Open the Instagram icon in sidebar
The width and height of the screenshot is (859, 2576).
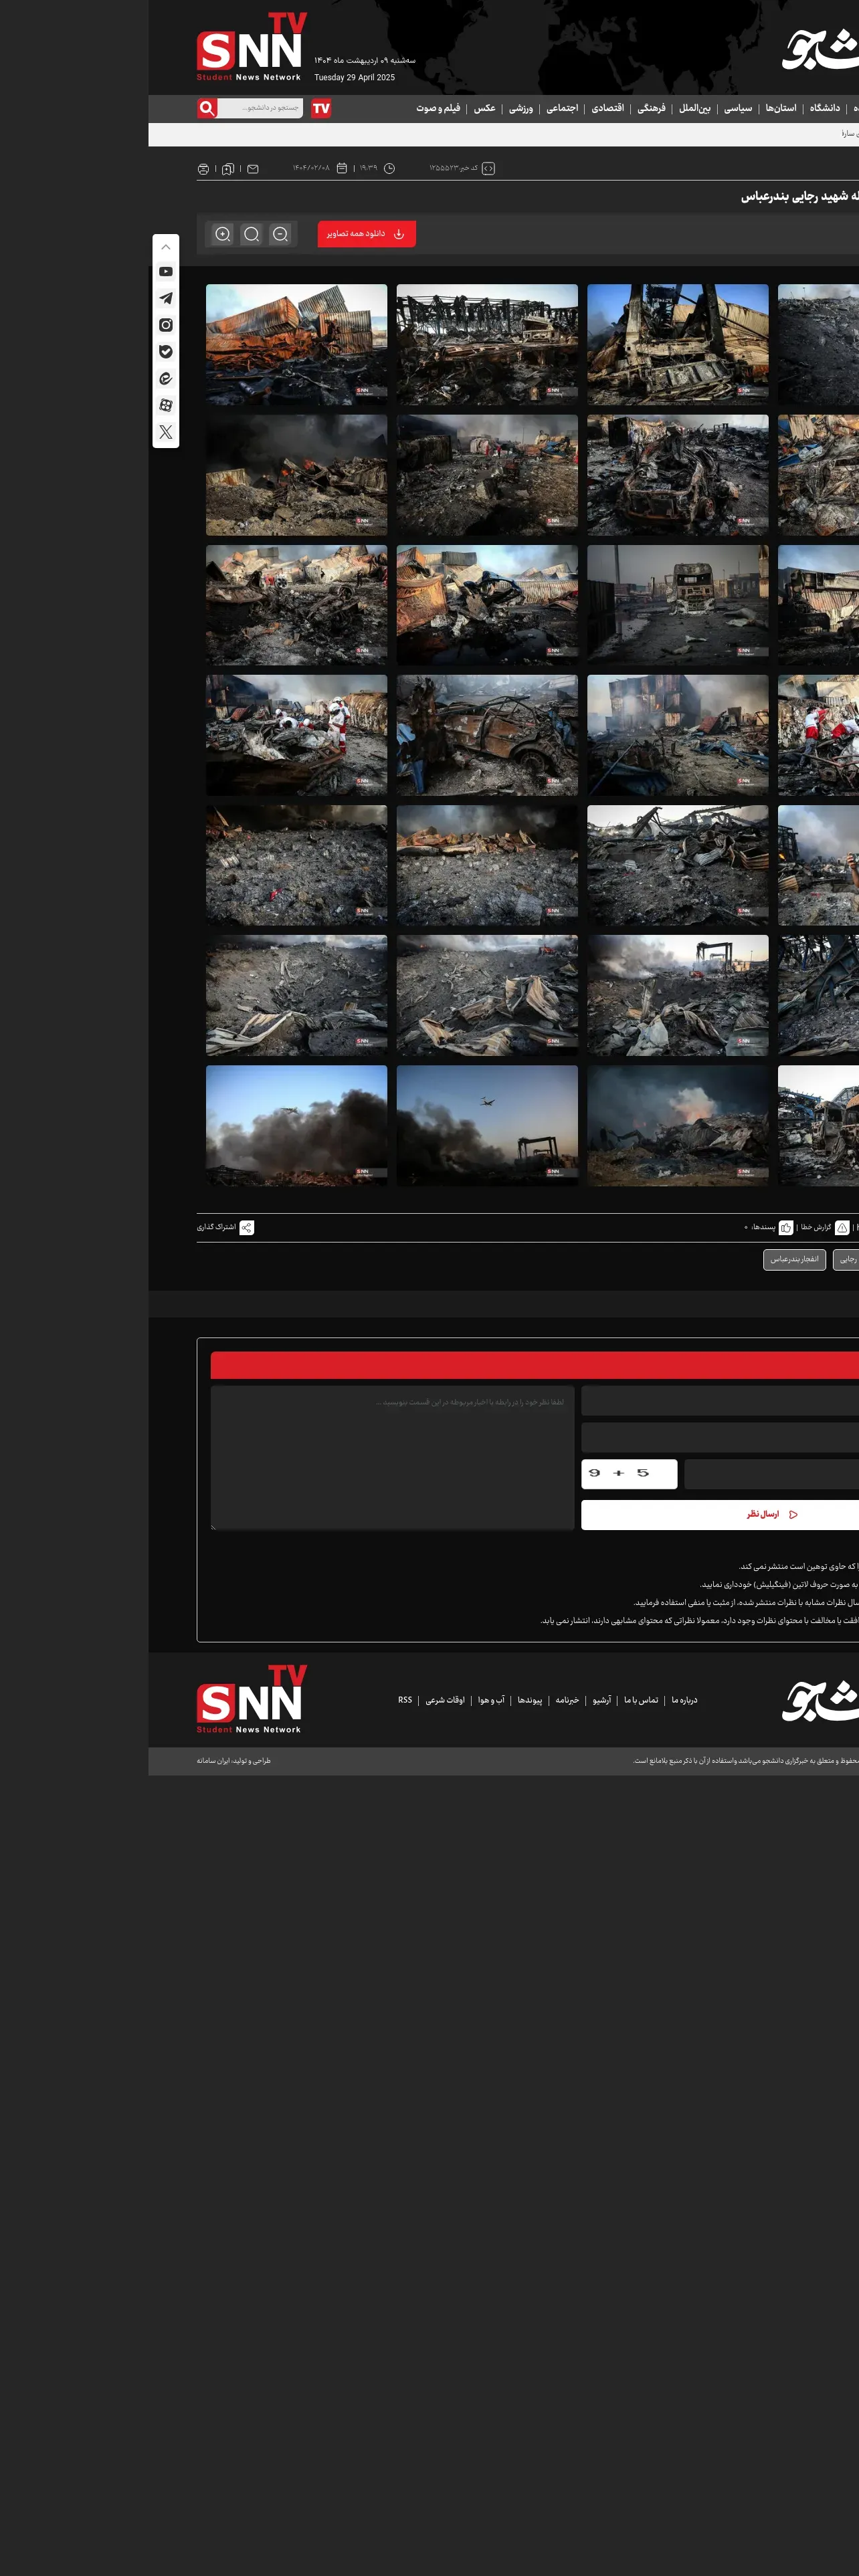(x=166, y=325)
